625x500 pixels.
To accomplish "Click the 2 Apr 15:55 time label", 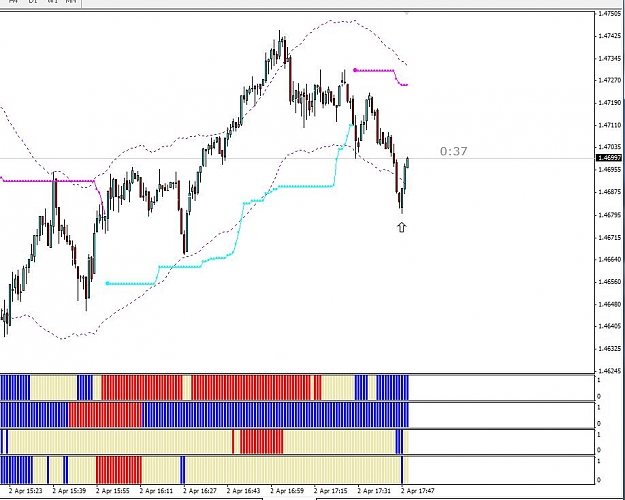I will coord(113,491).
